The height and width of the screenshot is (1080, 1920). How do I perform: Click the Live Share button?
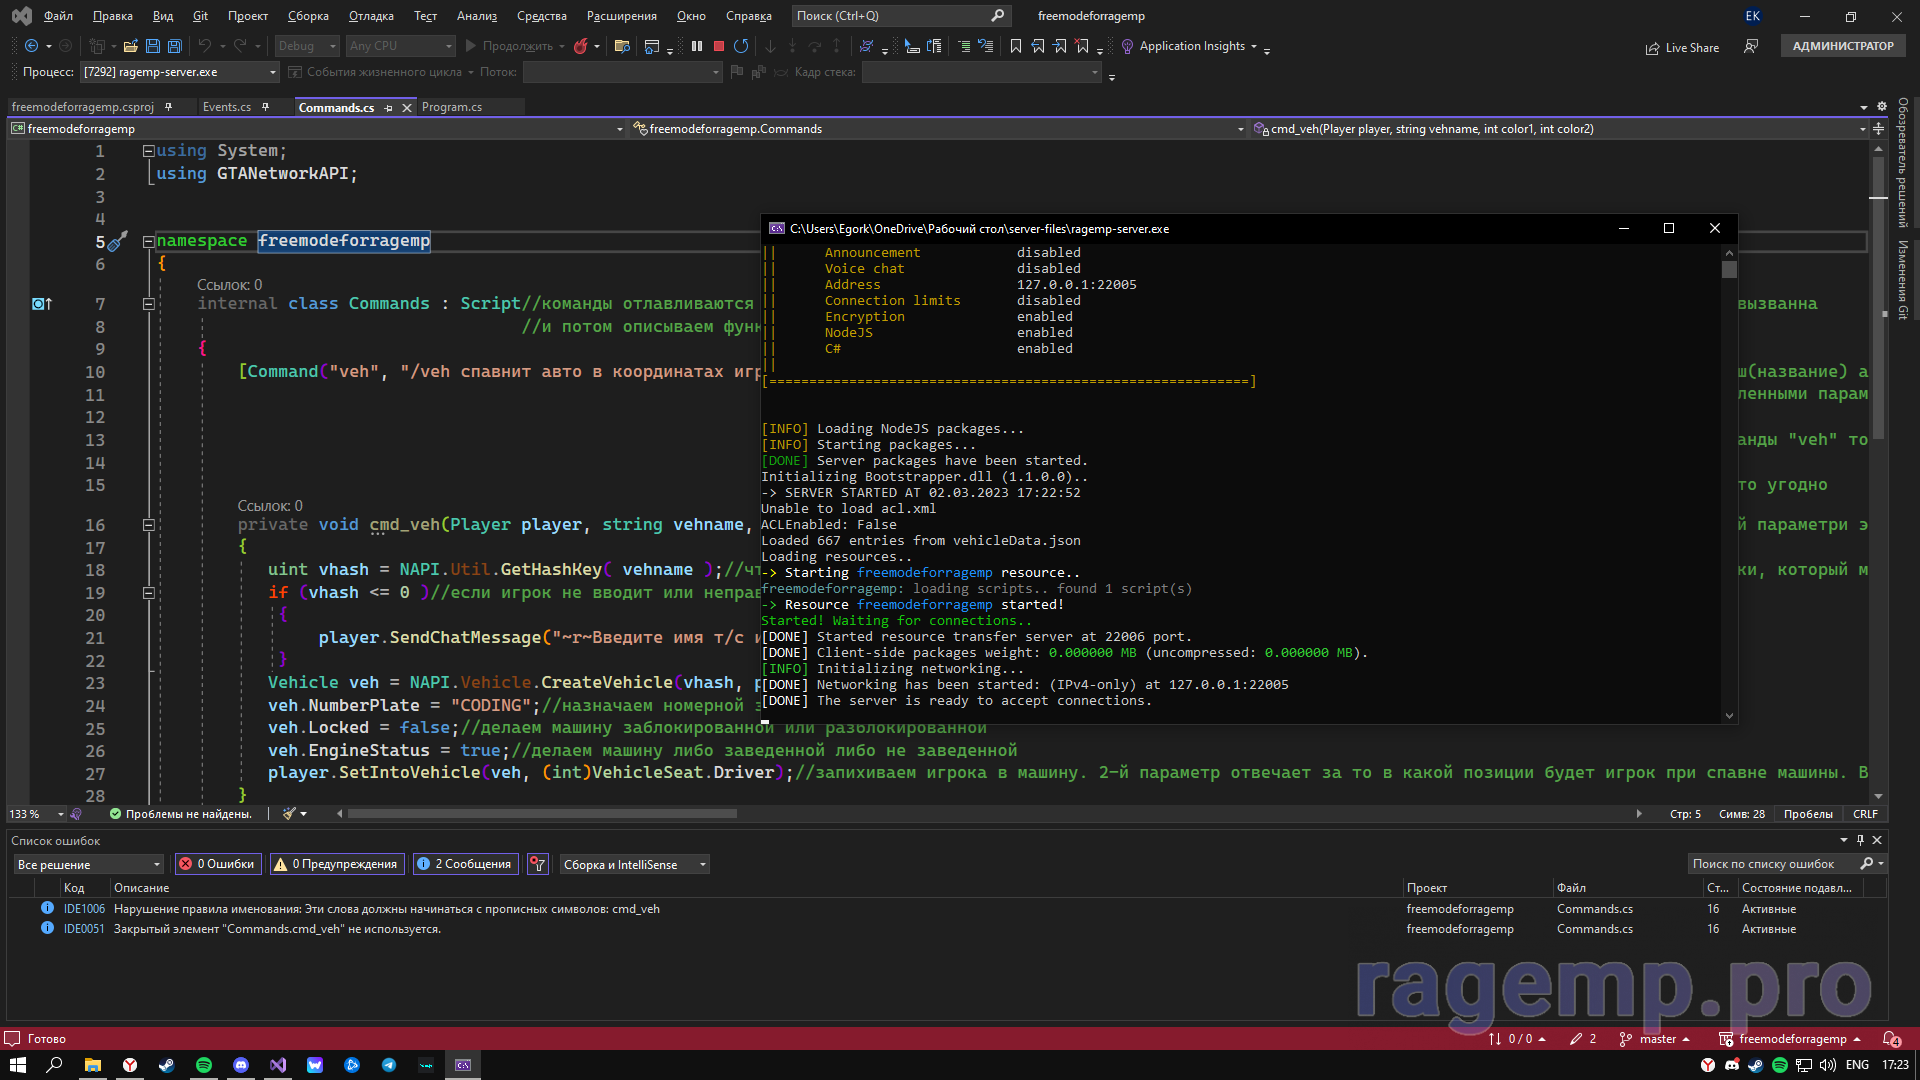coord(1682,47)
